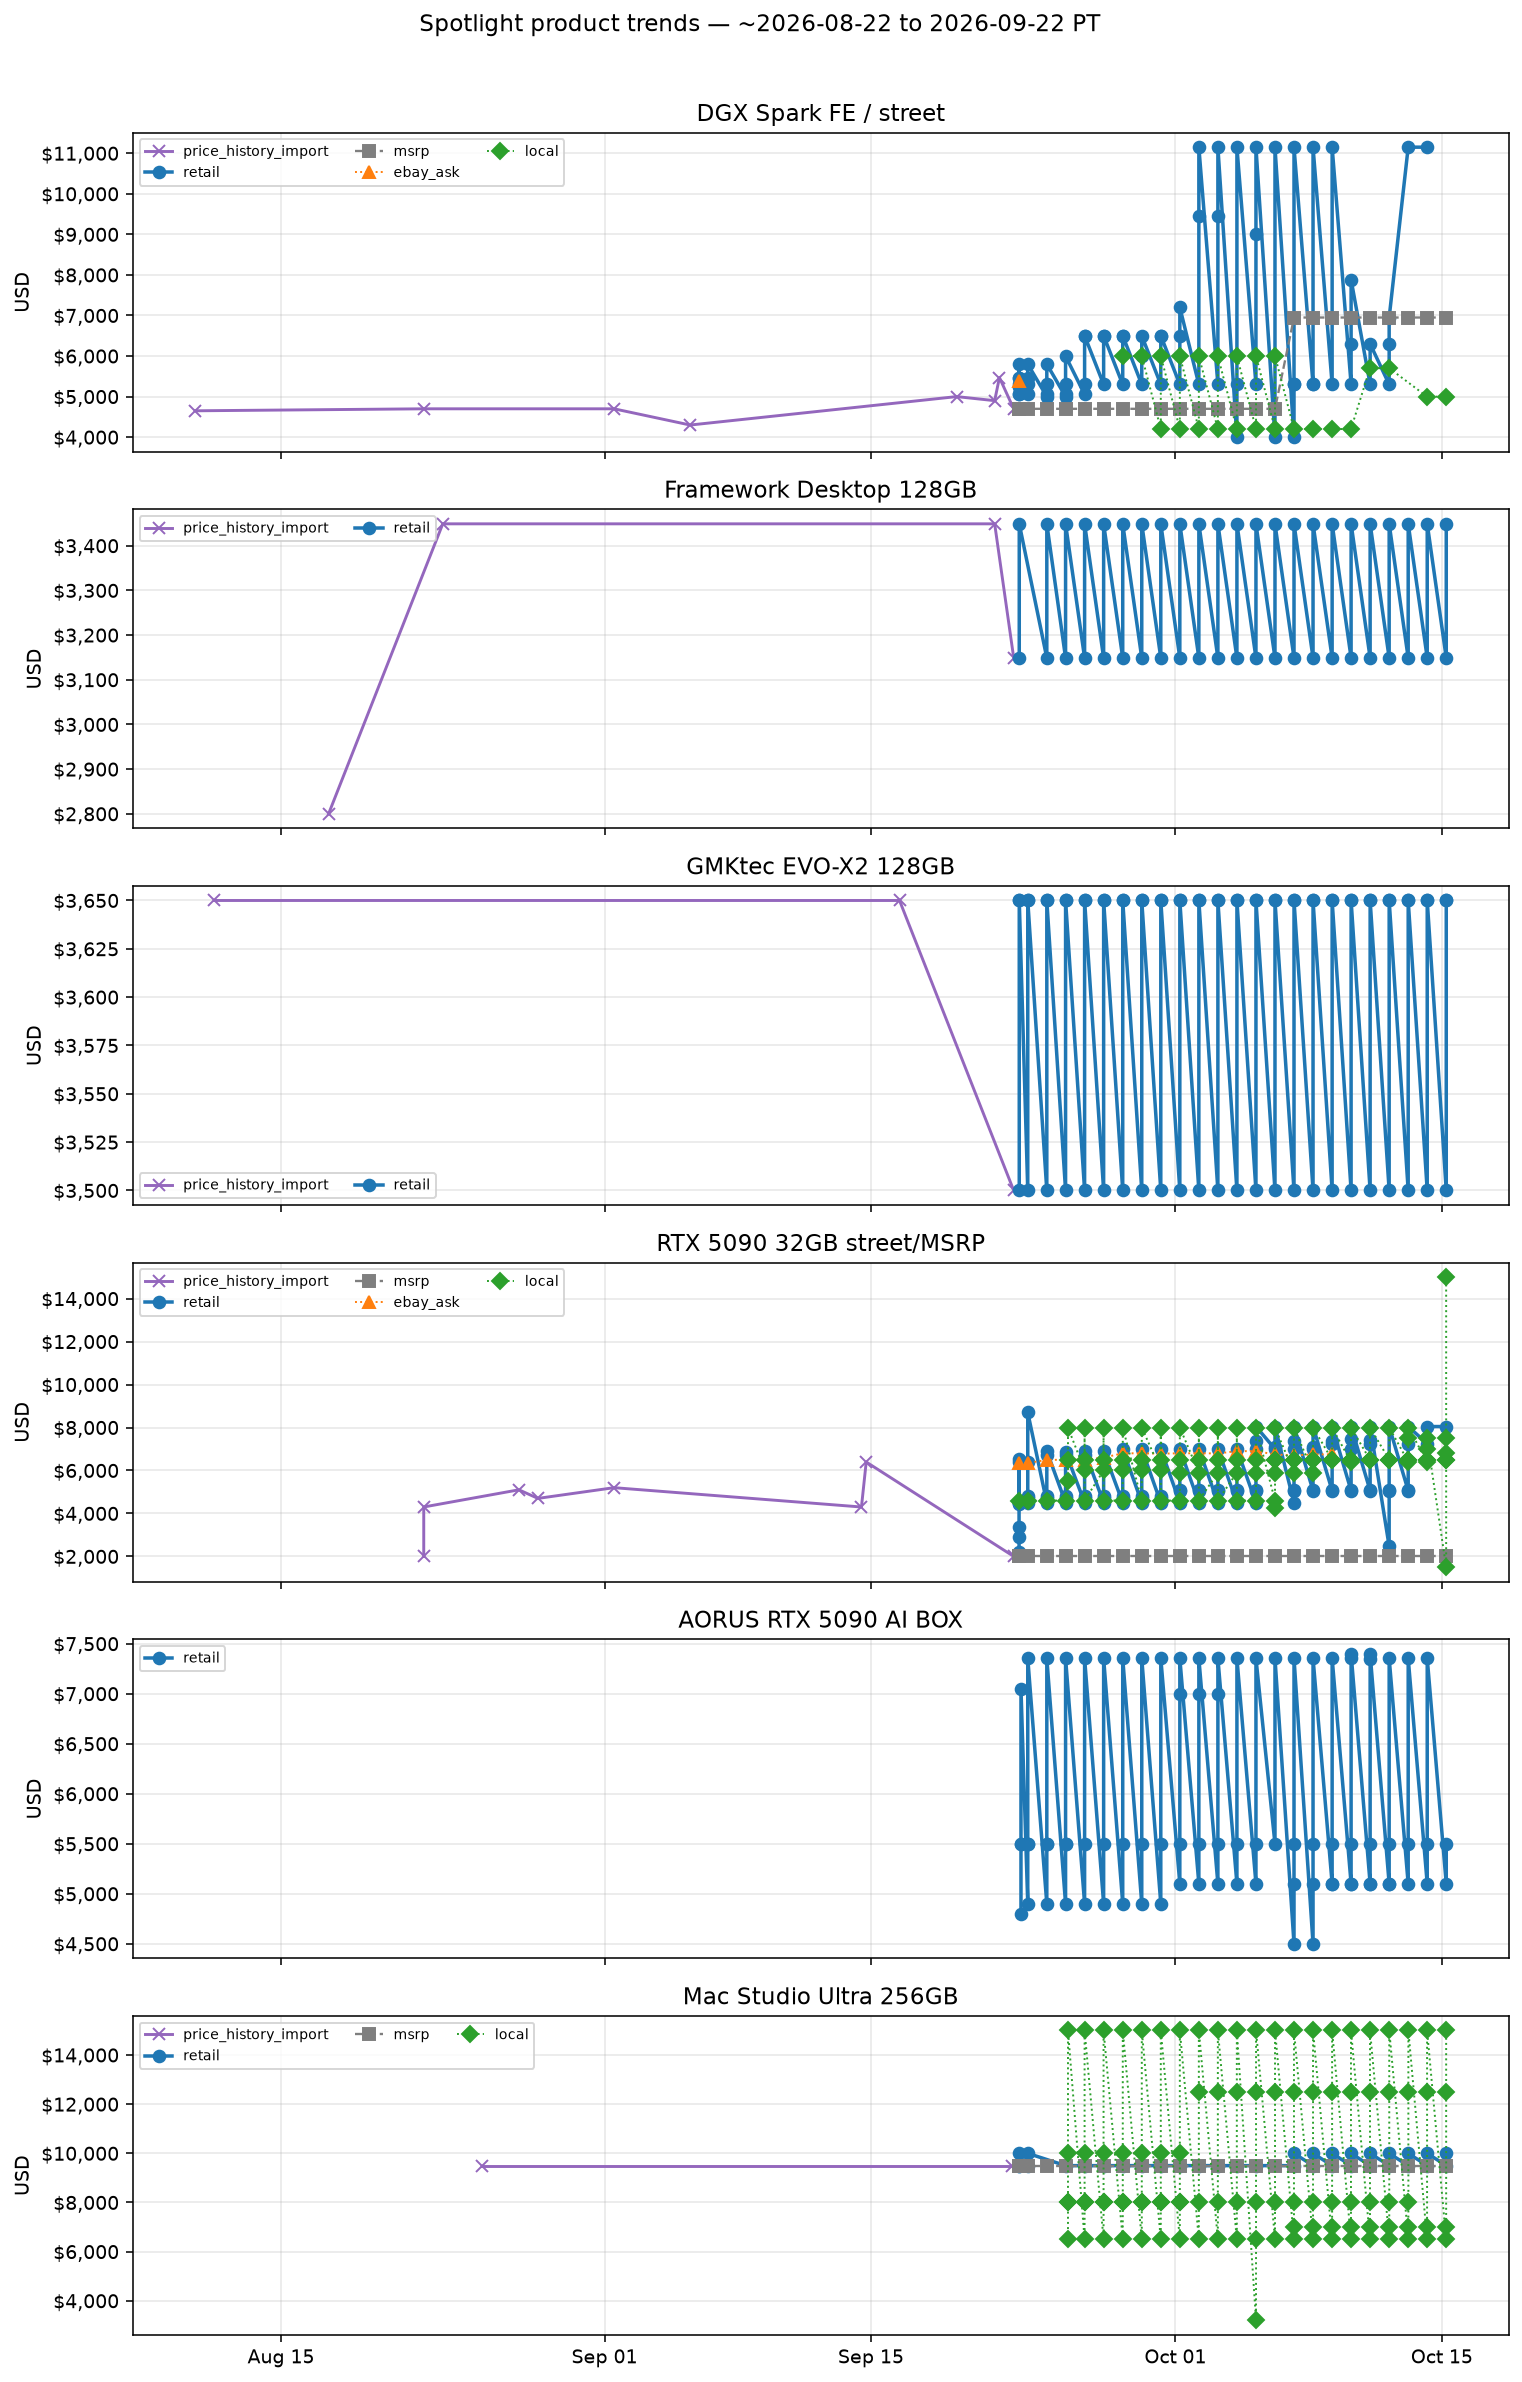
Task: Click the "$3,400" y-axis tick label
Action: [x=85, y=546]
